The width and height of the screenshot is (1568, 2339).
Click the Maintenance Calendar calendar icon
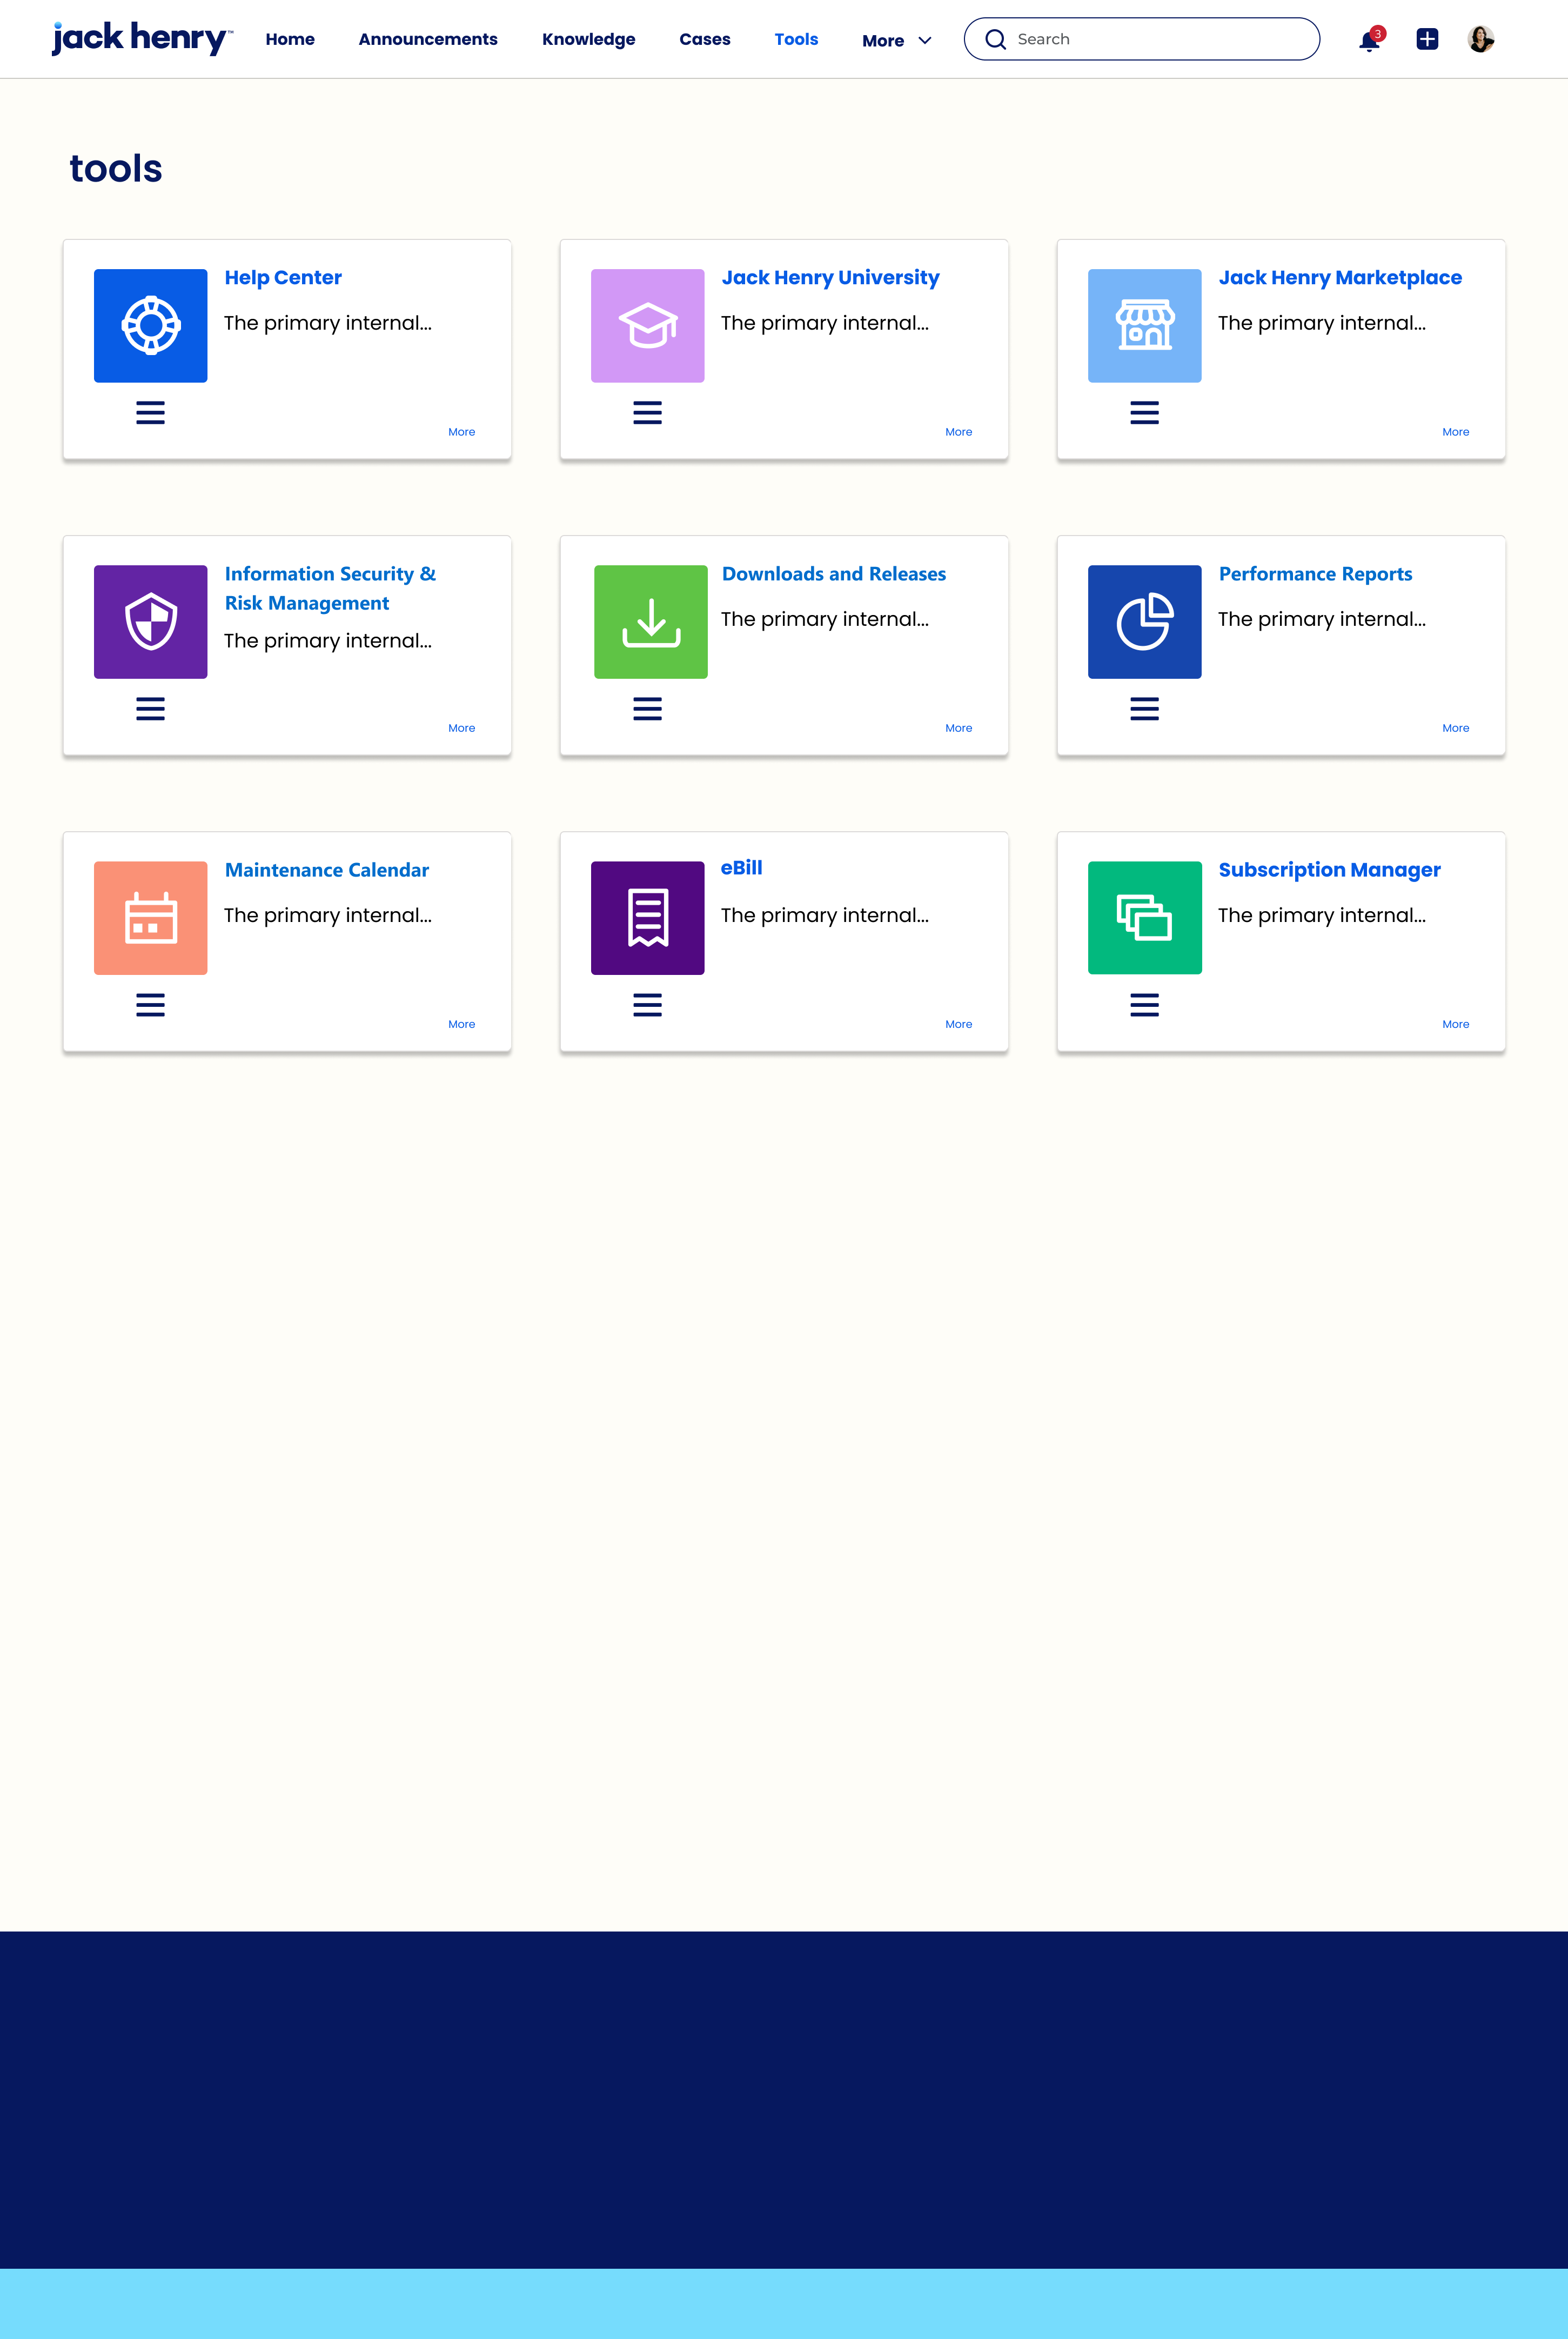click(x=150, y=918)
